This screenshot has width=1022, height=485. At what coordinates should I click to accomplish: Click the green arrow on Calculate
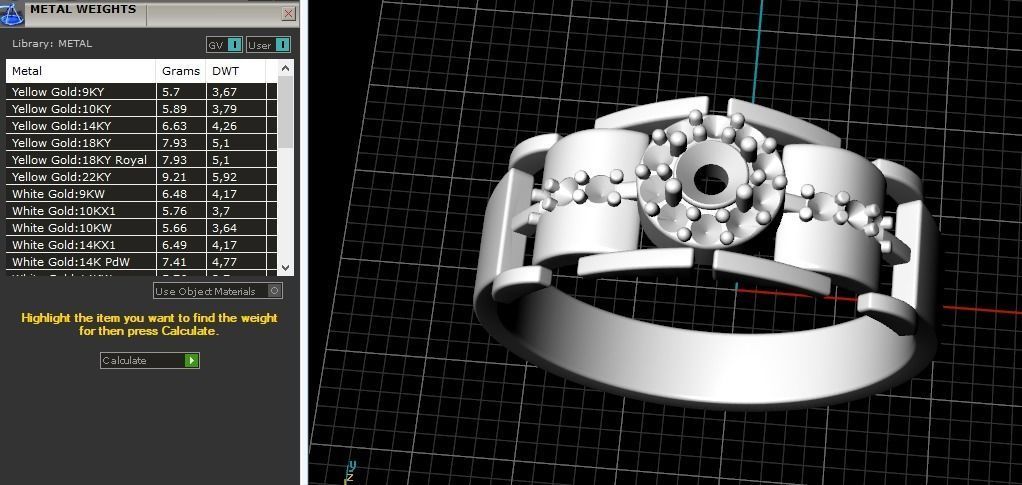coord(192,360)
